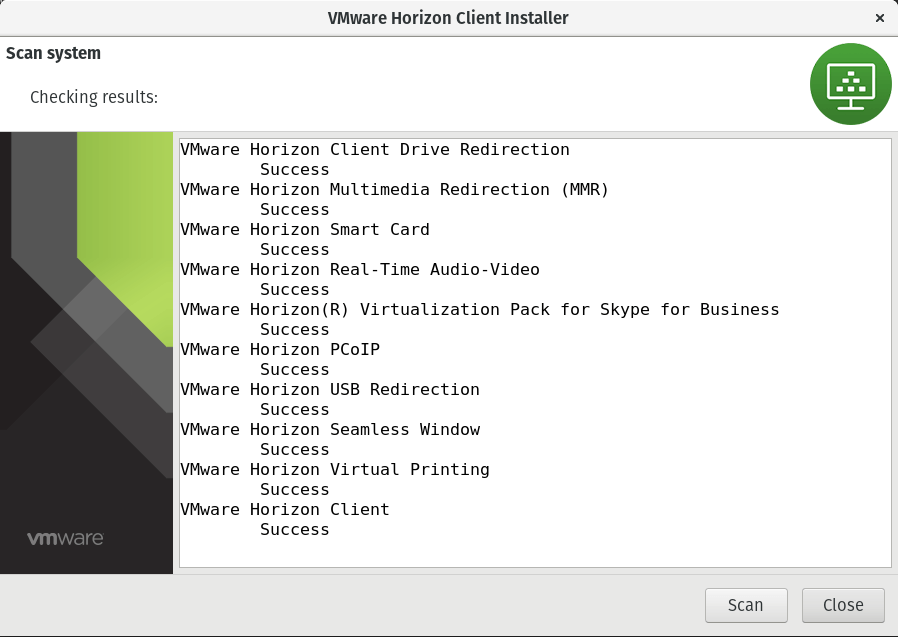The width and height of the screenshot is (898, 637).
Task: Close the installer window with X
Action: 880,18
